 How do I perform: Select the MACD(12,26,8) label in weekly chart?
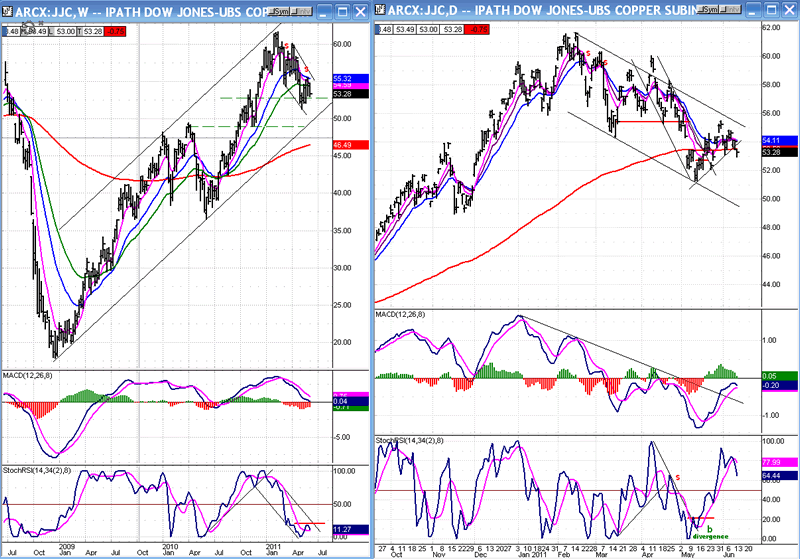click(x=27, y=375)
